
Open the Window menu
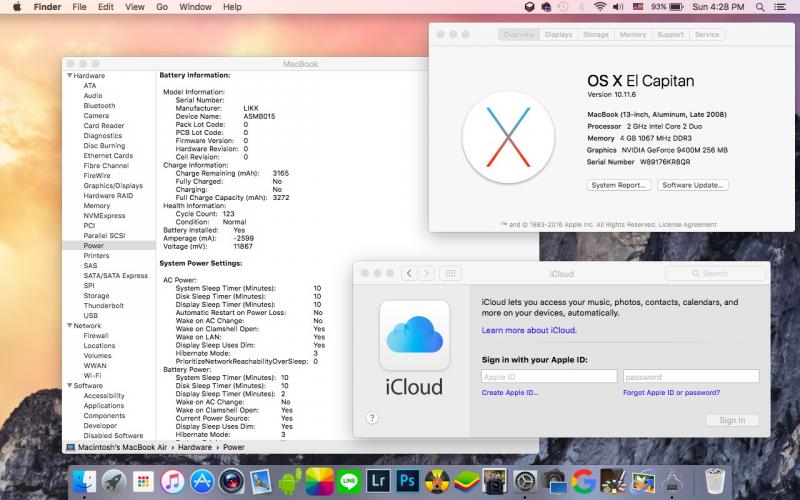195,7
